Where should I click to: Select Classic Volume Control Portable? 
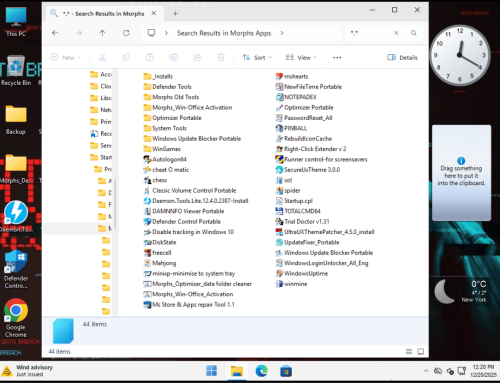[x=190, y=190]
